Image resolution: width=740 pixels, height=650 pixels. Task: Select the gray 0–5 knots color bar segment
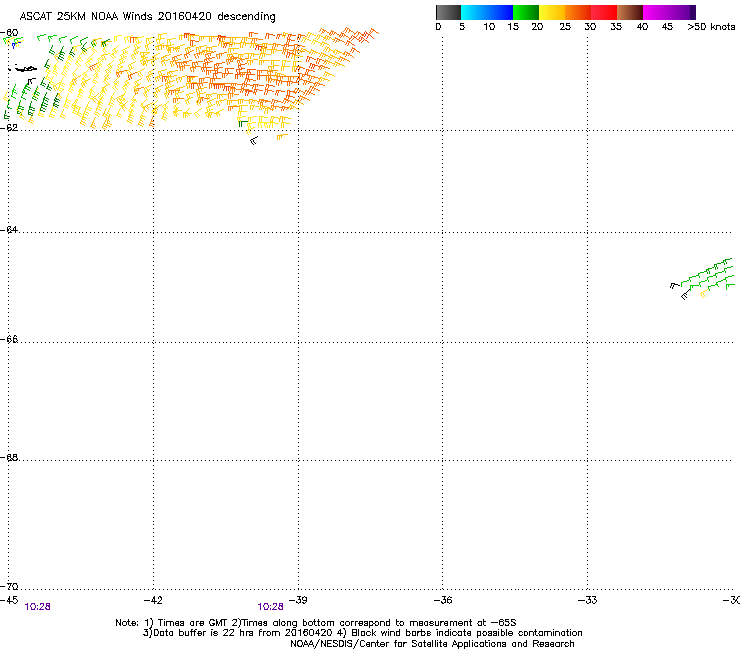[448, 12]
